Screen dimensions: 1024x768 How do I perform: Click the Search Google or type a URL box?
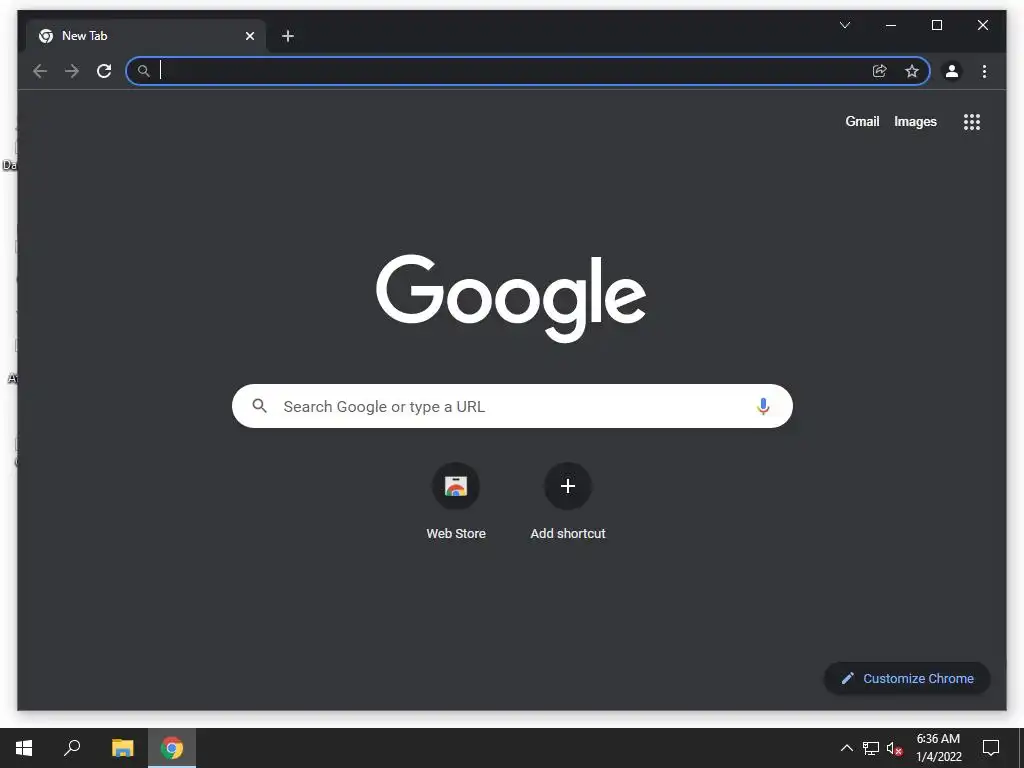512,406
